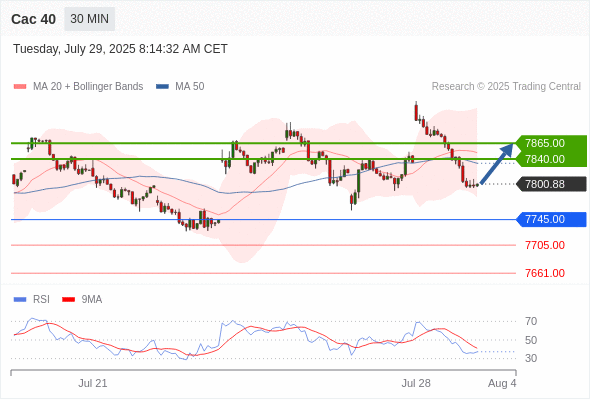Click the 7661.00 red support label

(545, 273)
